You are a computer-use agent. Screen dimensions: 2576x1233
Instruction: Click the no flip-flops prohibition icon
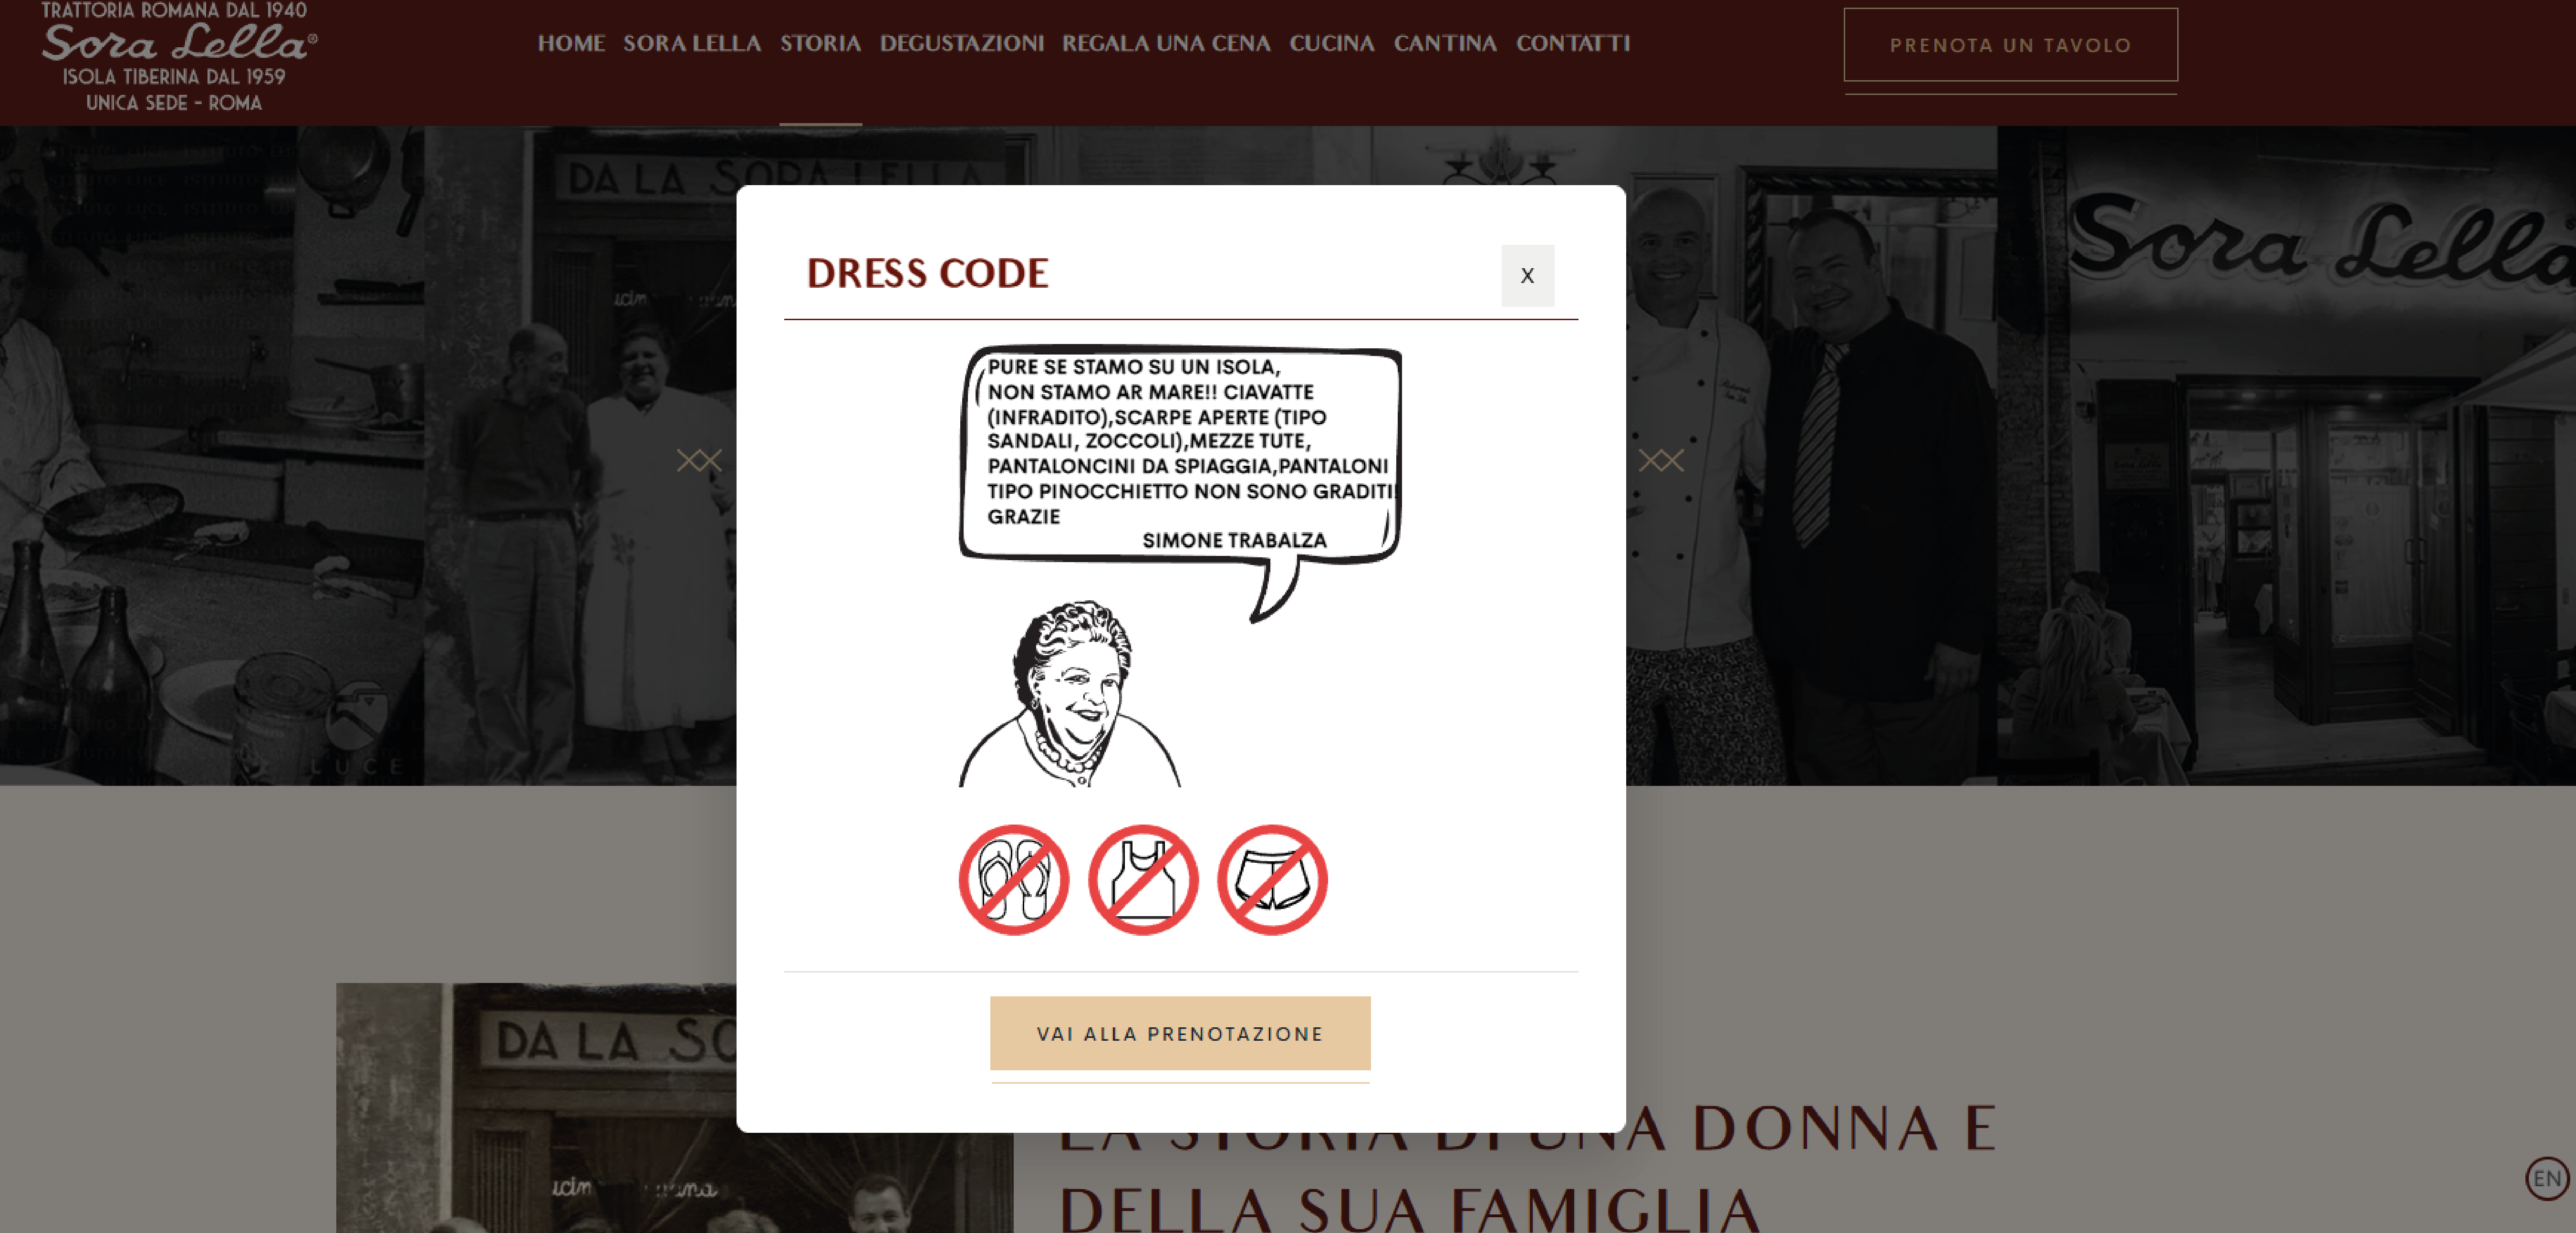[x=1014, y=880]
